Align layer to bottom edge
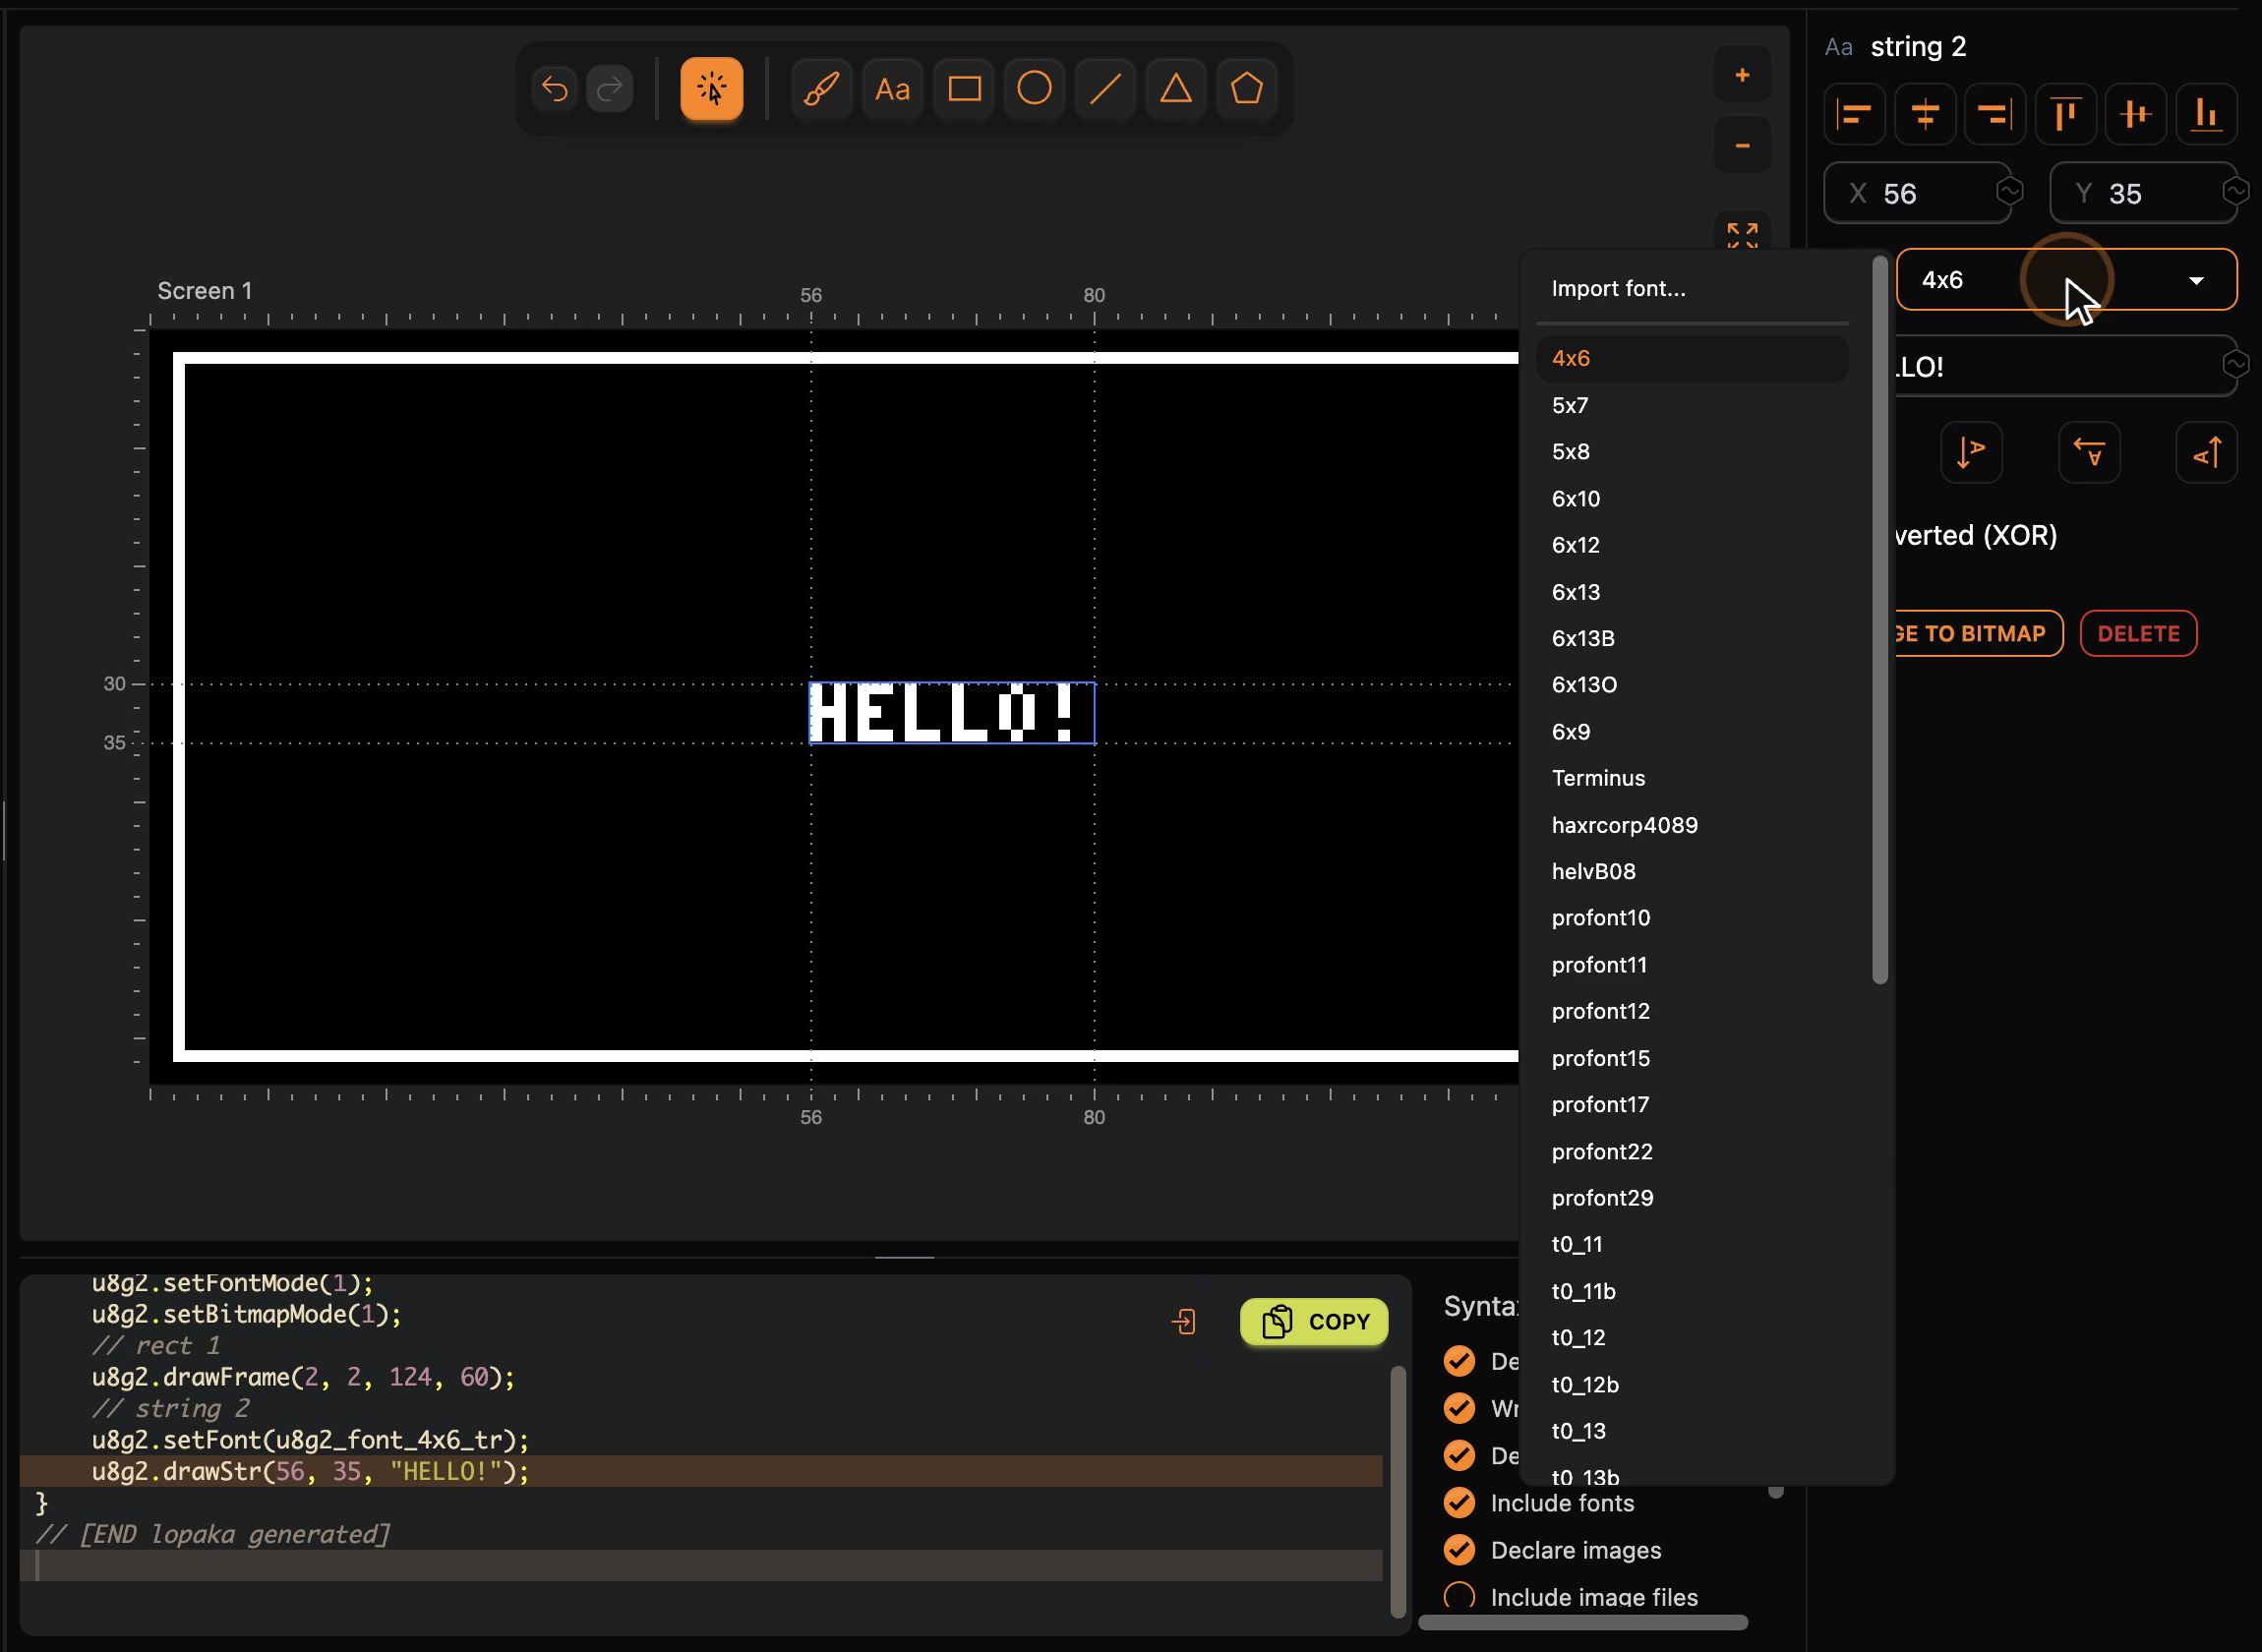The width and height of the screenshot is (2262, 1652). (x=2207, y=114)
